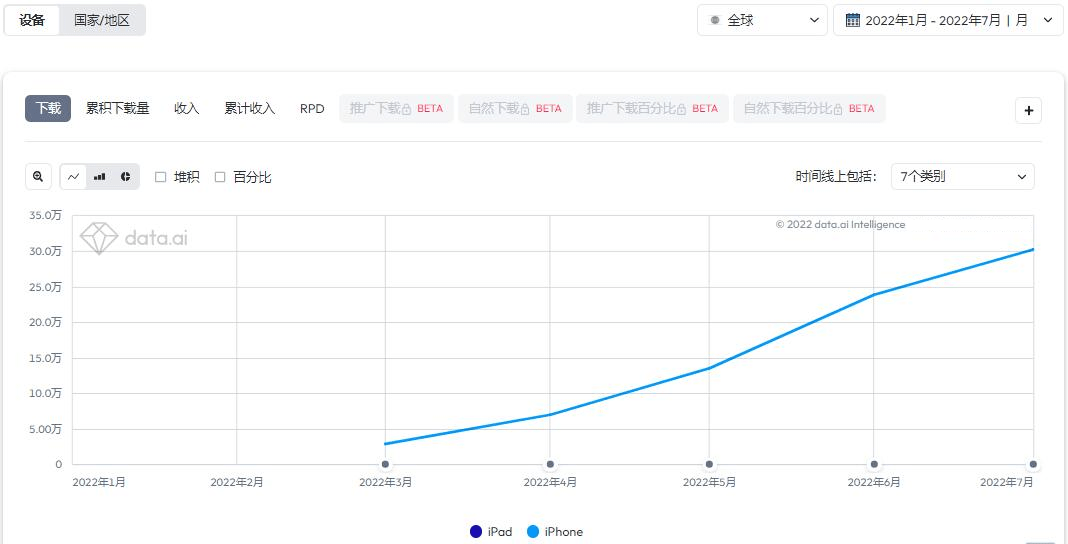The image size is (1068, 544).
Task: Switch to line chart view
Action: (x=74, y=176)
